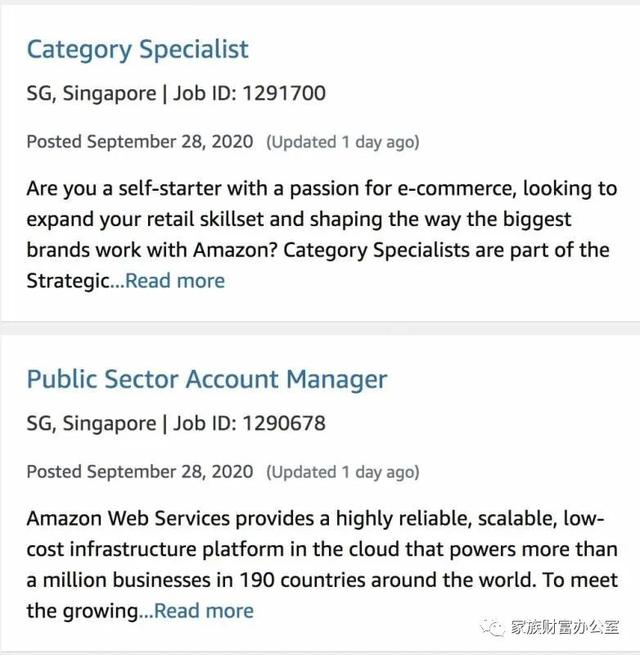Click the word Strategic before first Read more
Image resolution: width=640 pixels, height=655 pixels.
[x=67, y=280]
